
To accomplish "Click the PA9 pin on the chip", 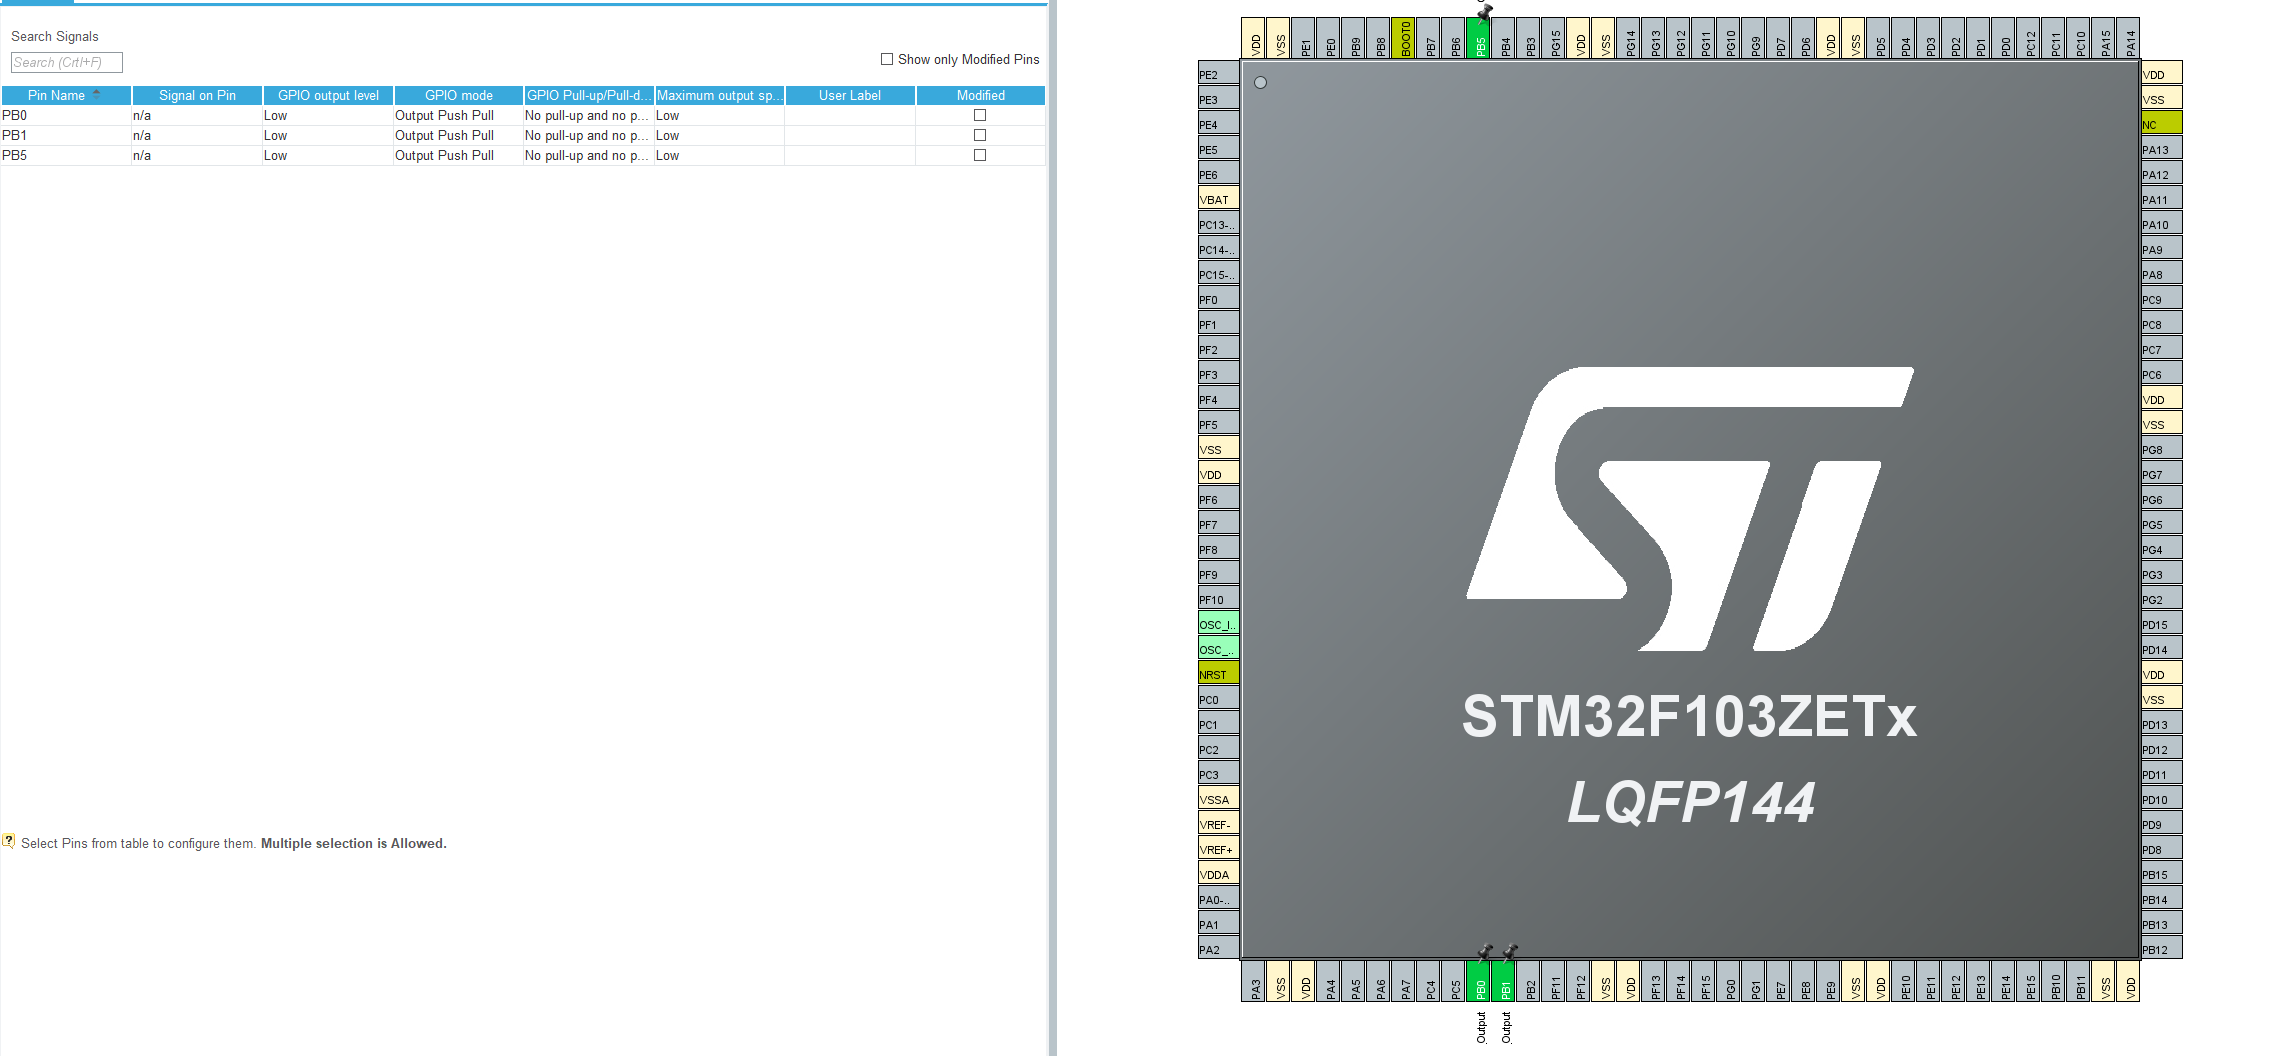I will tap(2161, 248).
